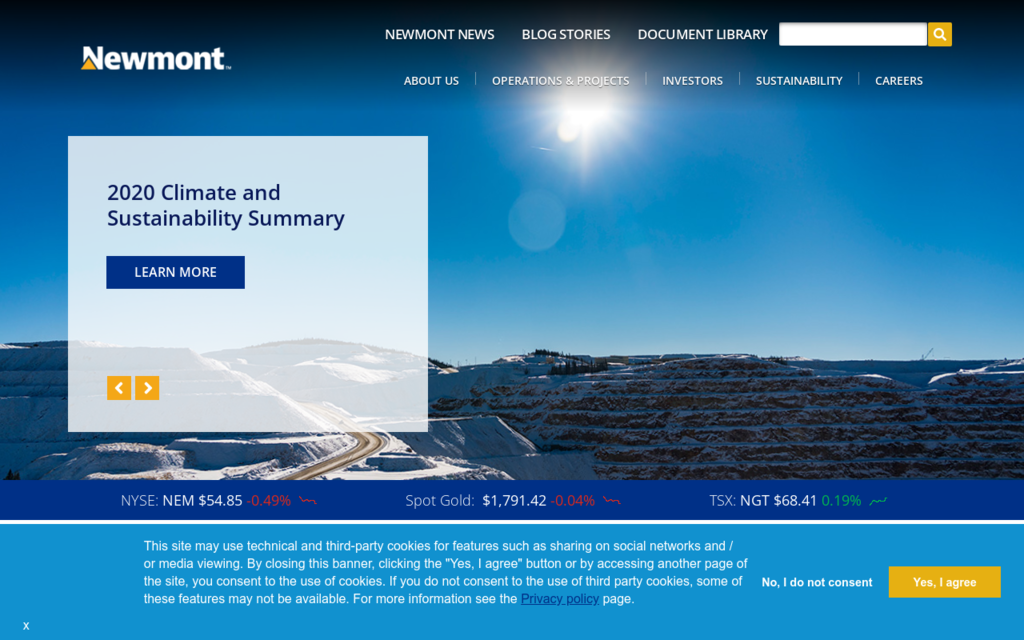Go to previous carousel slide

pyautogui.click(x=119, y=388)
